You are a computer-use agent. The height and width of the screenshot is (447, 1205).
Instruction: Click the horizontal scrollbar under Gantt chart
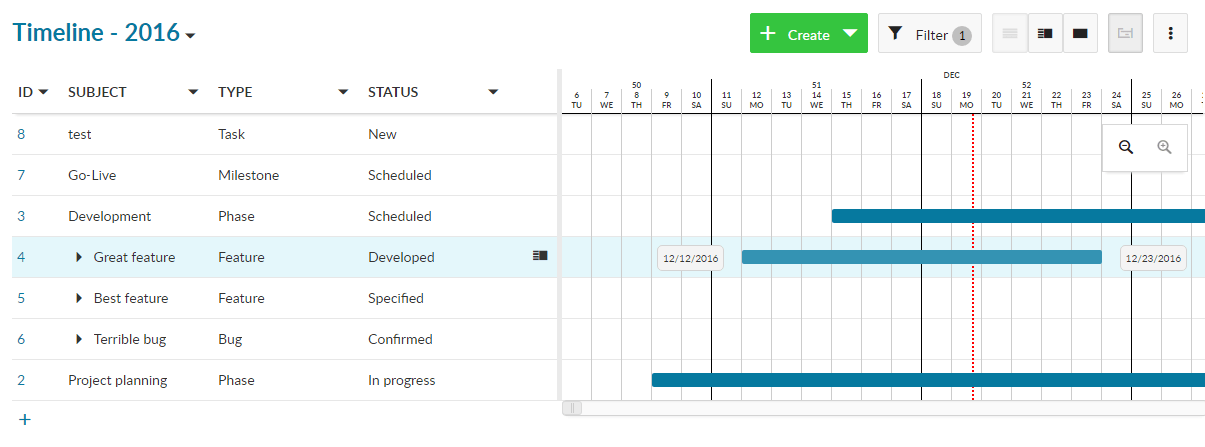(880, 408)
